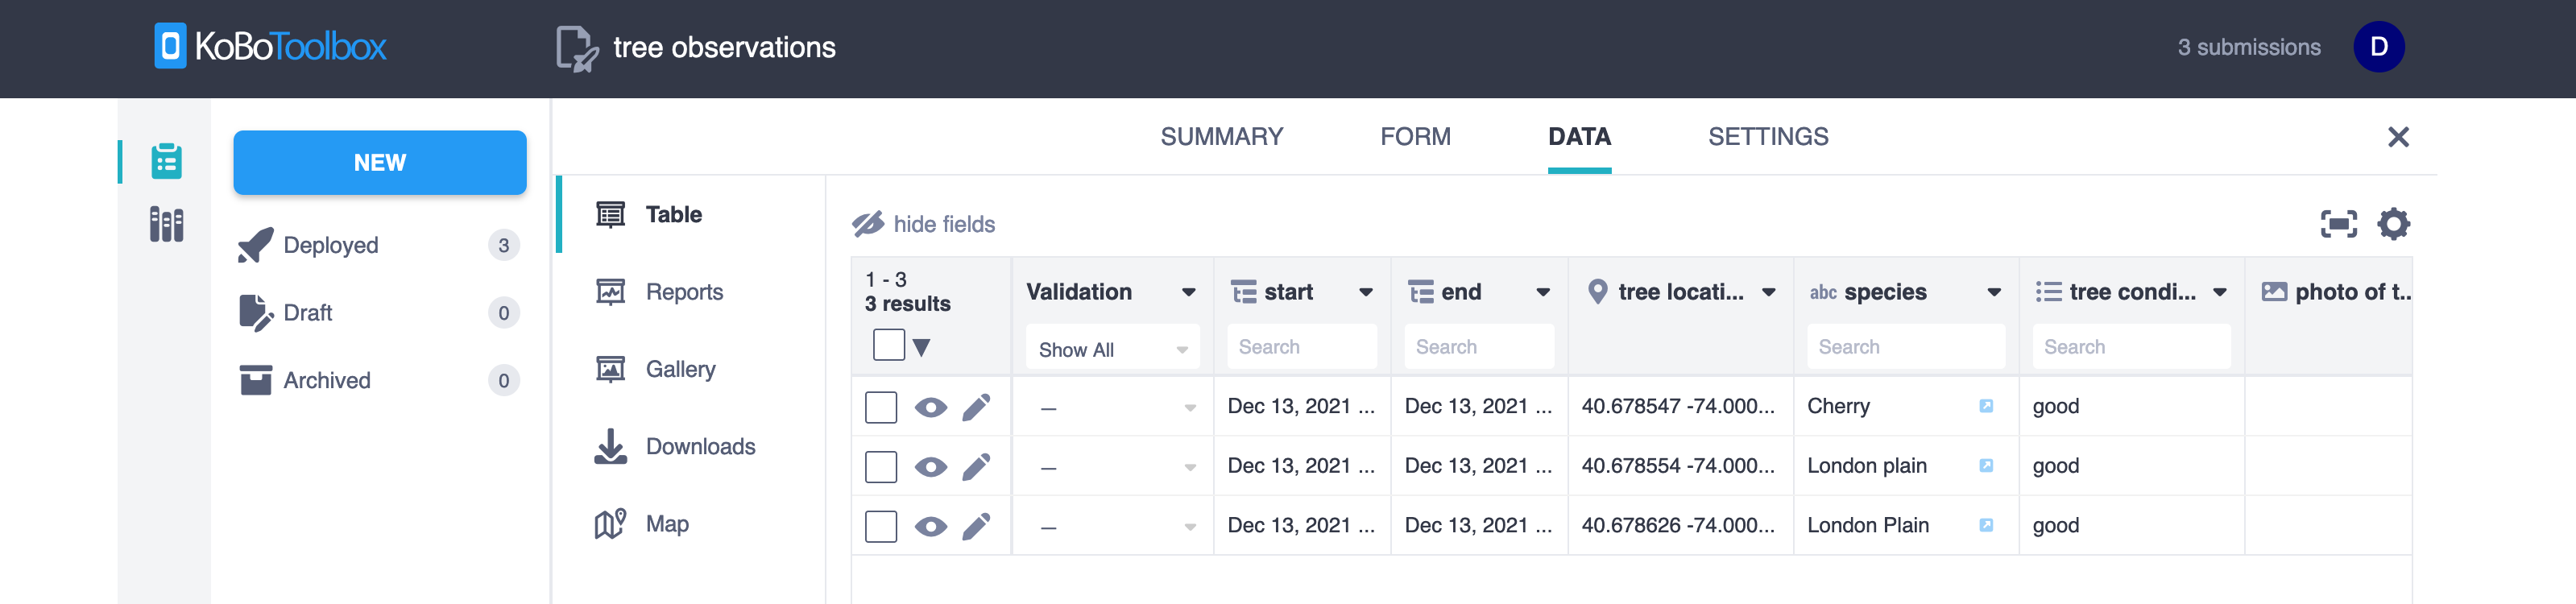The height and width of the screenshot is (604, 2576).
Task: Edit the Cherry submission with pencil icon
Action: coord(976,407)
